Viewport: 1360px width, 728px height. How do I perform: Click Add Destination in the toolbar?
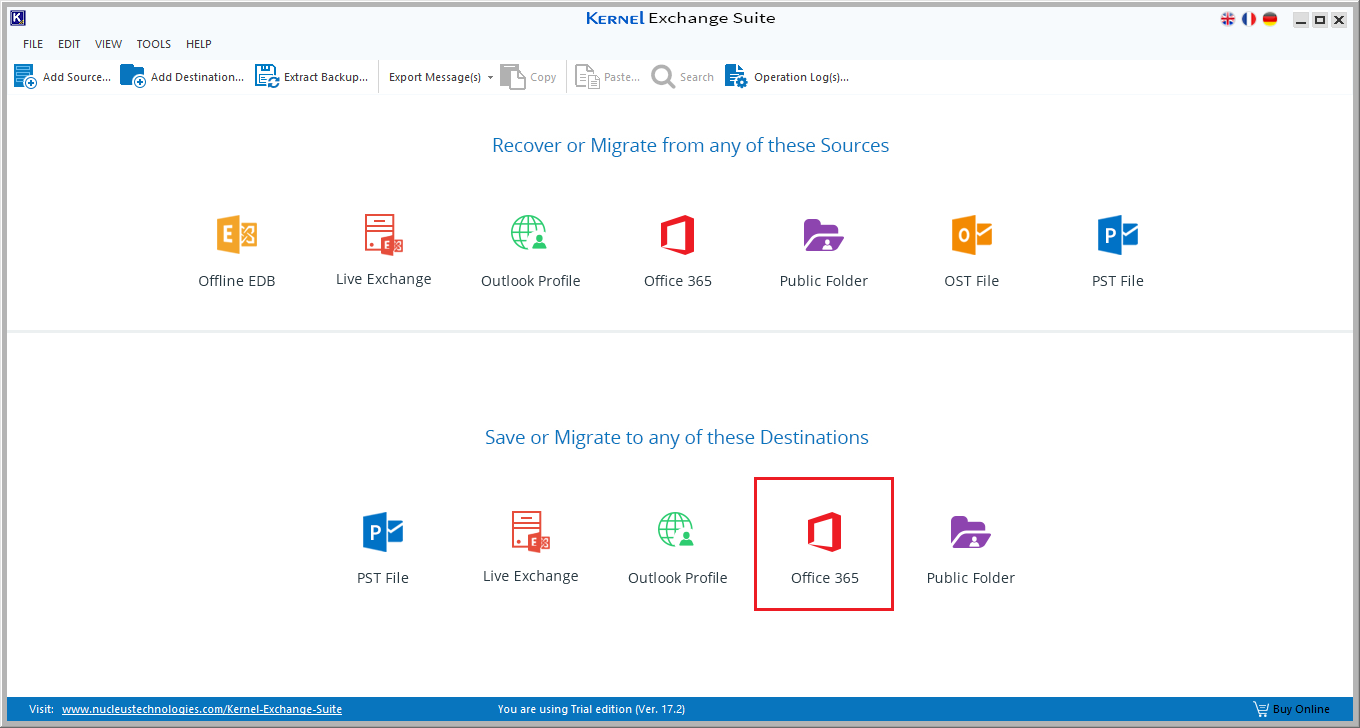pos(182,77)
